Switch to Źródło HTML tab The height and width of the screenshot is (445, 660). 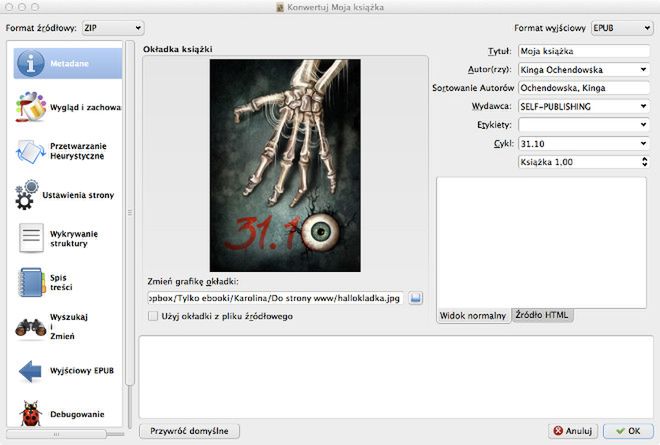pos(542,315)
